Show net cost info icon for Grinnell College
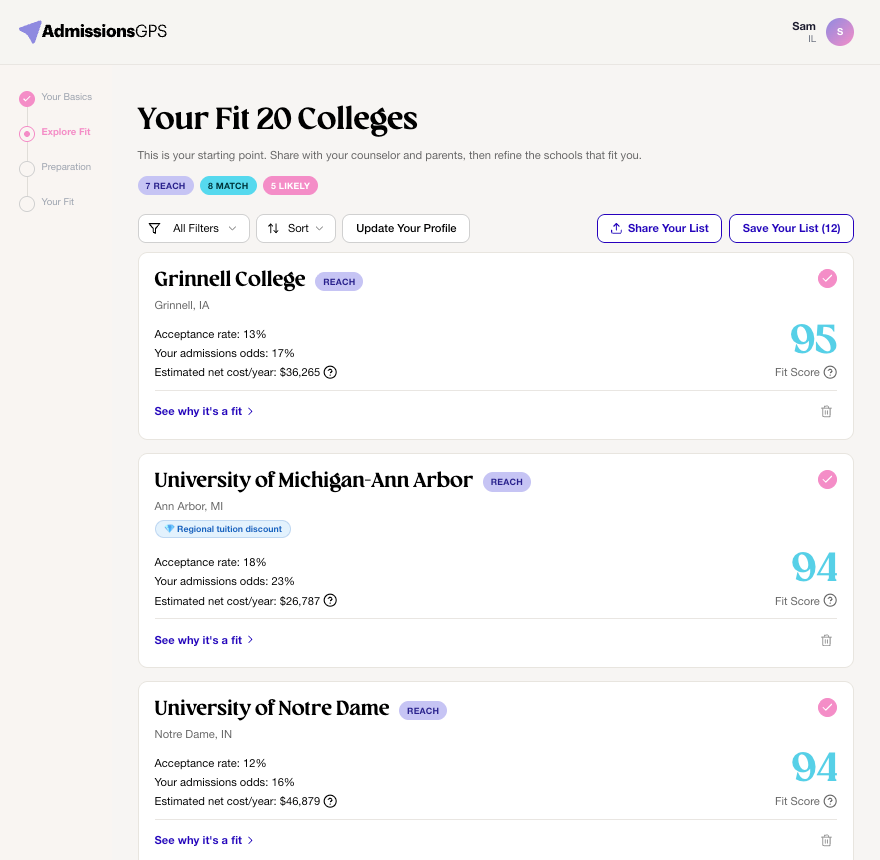 pos(331,372)
